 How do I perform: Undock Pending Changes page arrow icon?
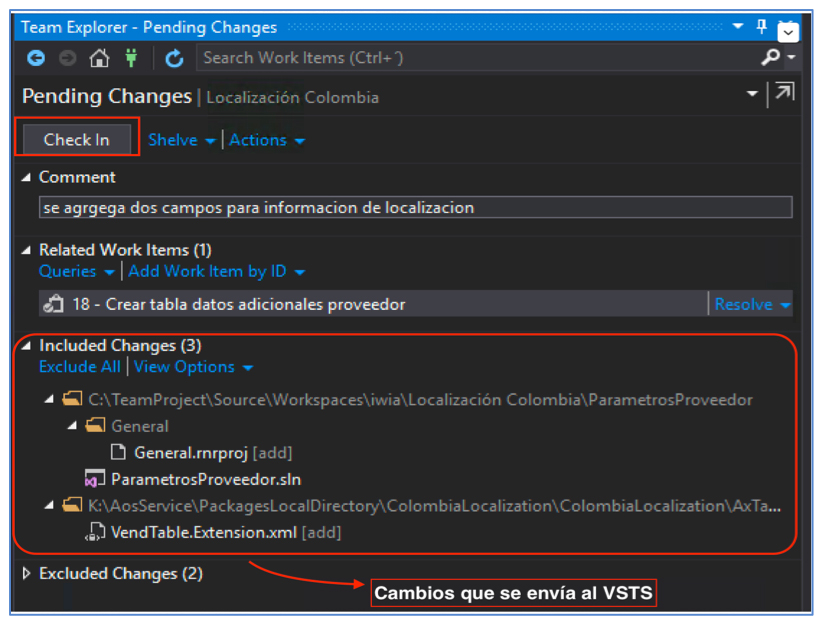click(785, 92)
